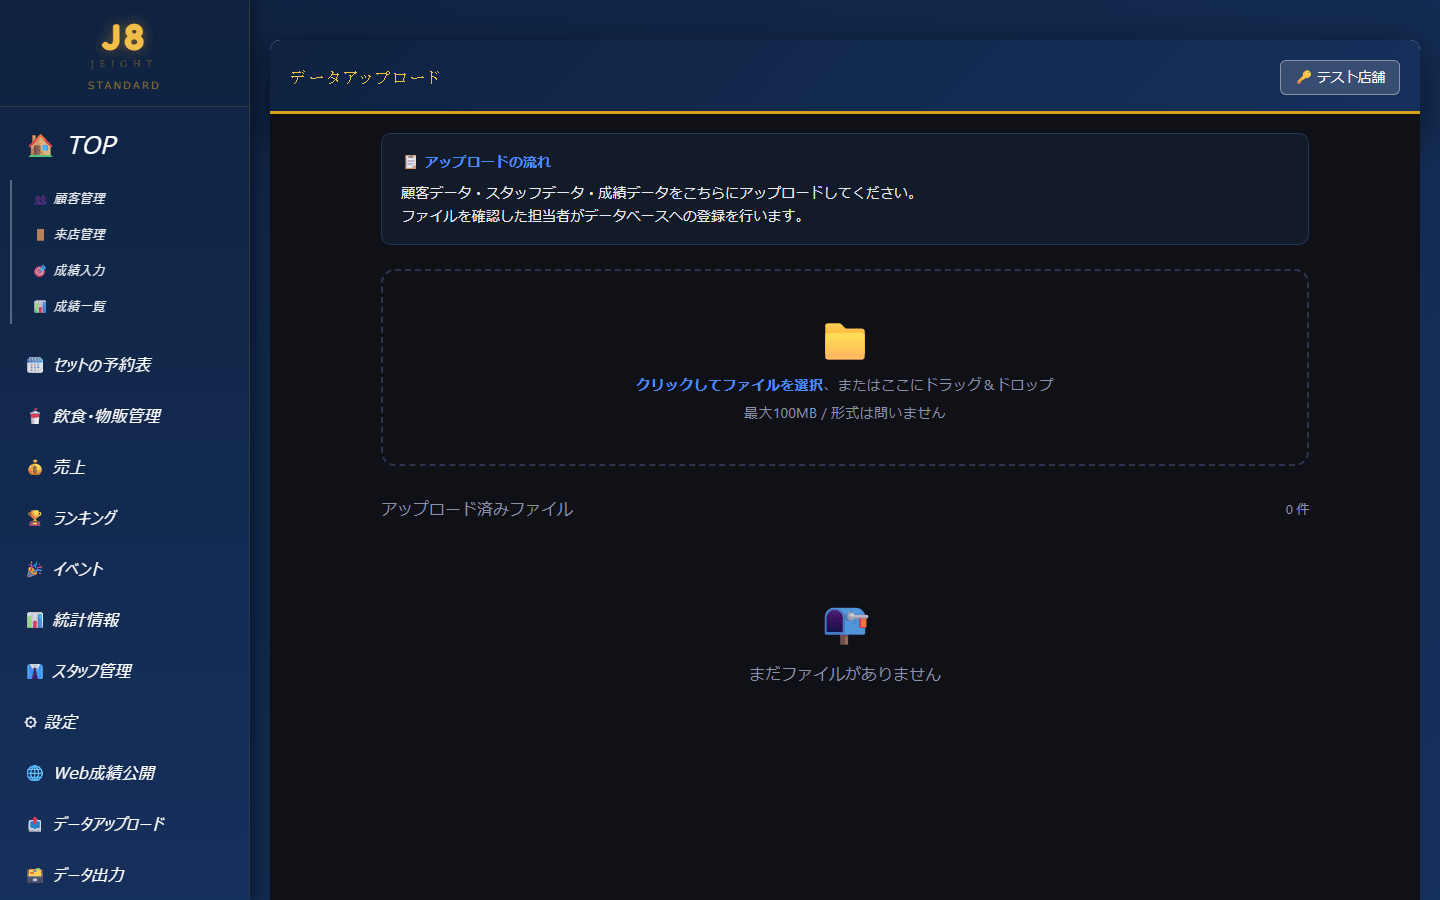Click the Web成績公開 globe icon

pos(35,773)
